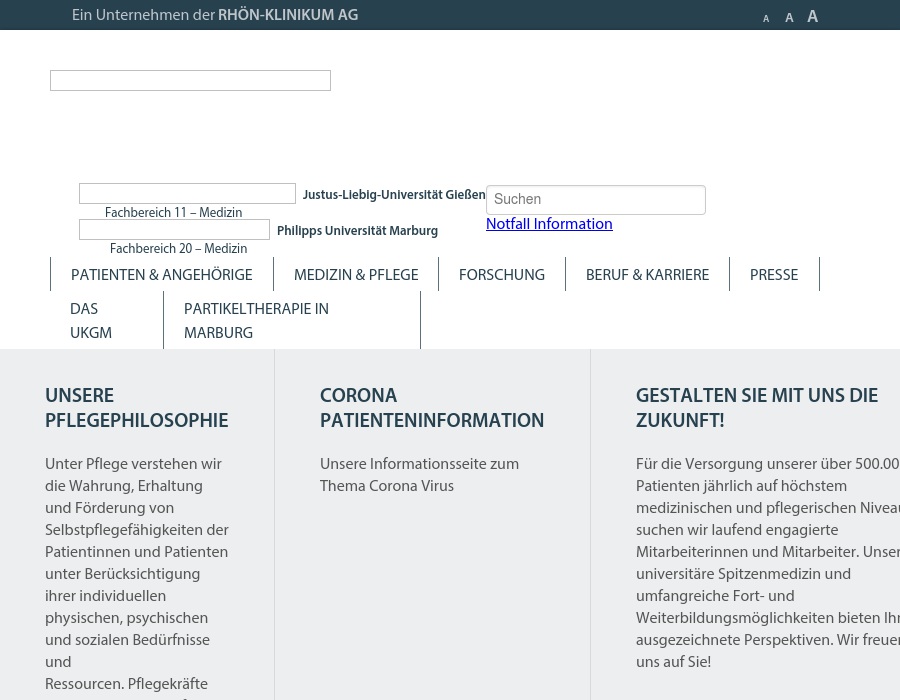The image size is (900, 700).
Task: Navigate to Partikeltherapie in Marburg
Action: coord(256,321)
